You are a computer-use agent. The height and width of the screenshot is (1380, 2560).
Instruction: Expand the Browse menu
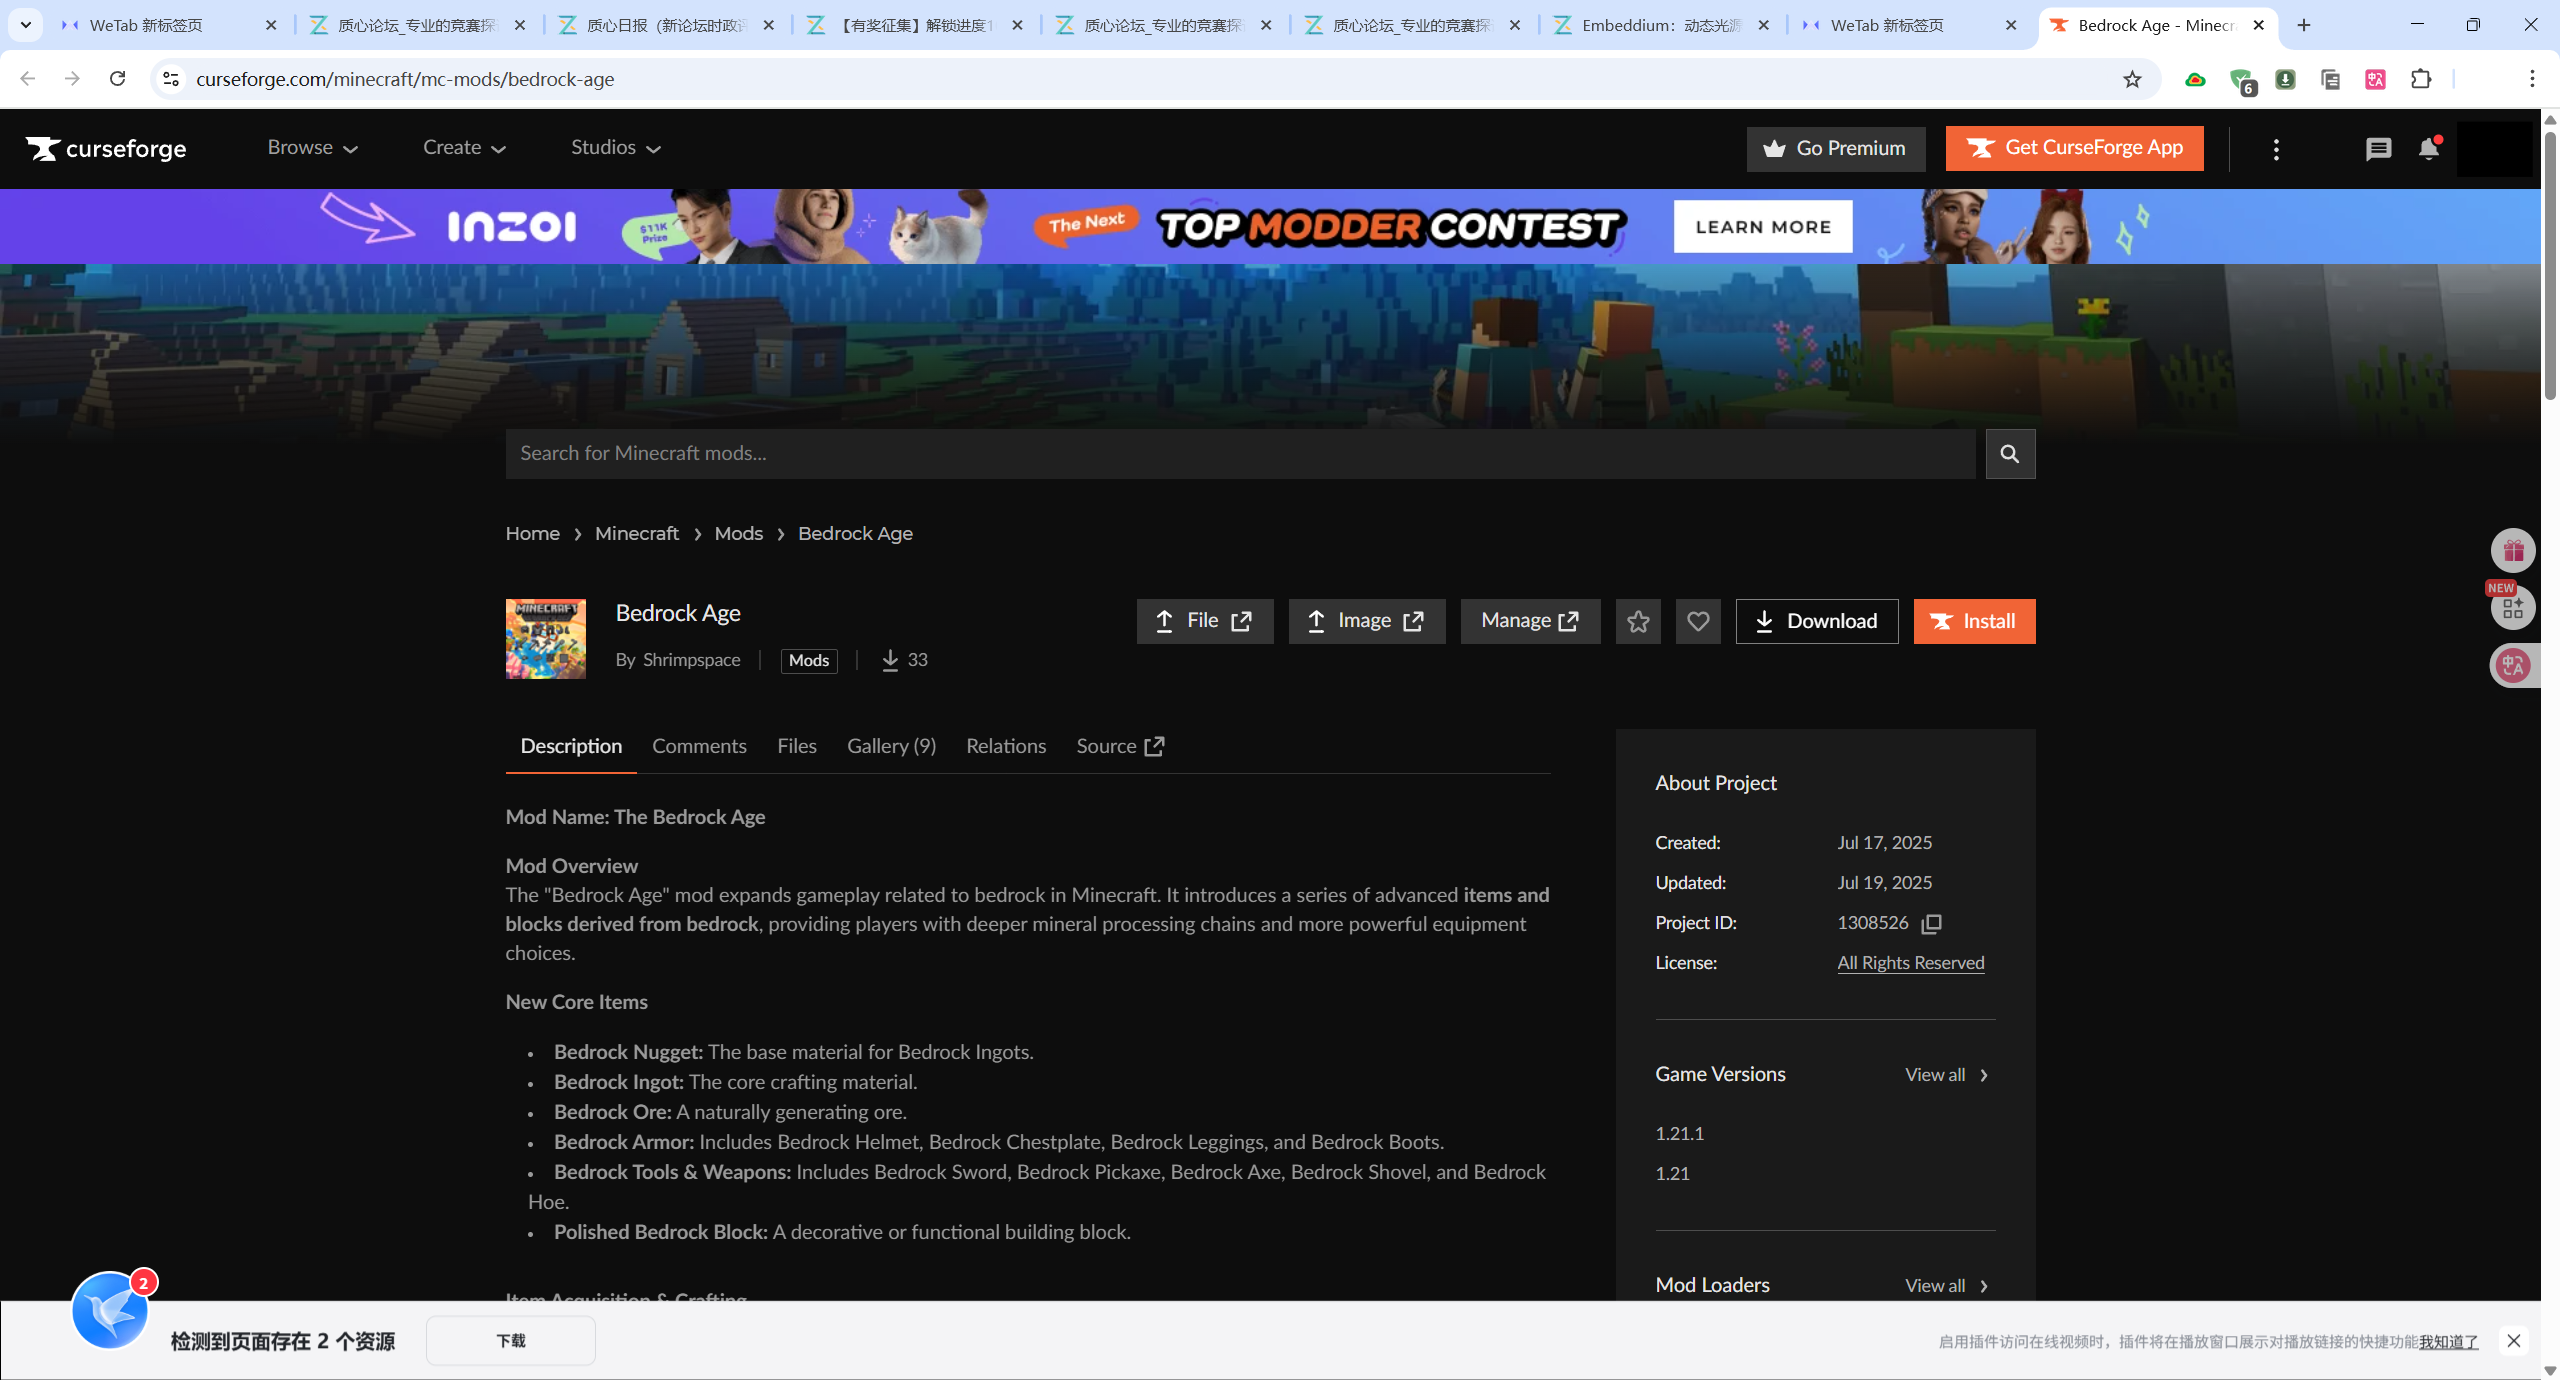(312, 148)
